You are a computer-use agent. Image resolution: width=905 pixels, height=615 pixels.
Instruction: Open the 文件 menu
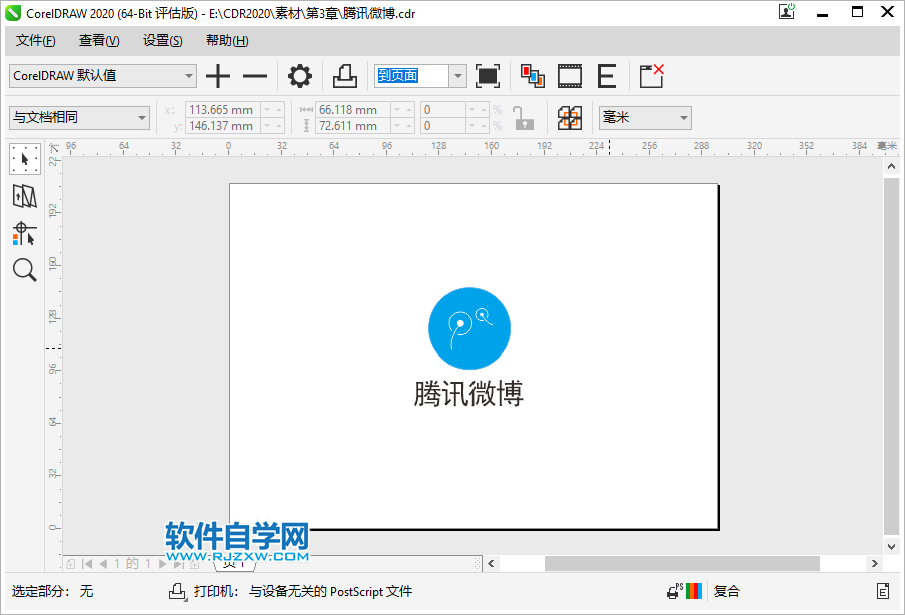pos(35,40)
